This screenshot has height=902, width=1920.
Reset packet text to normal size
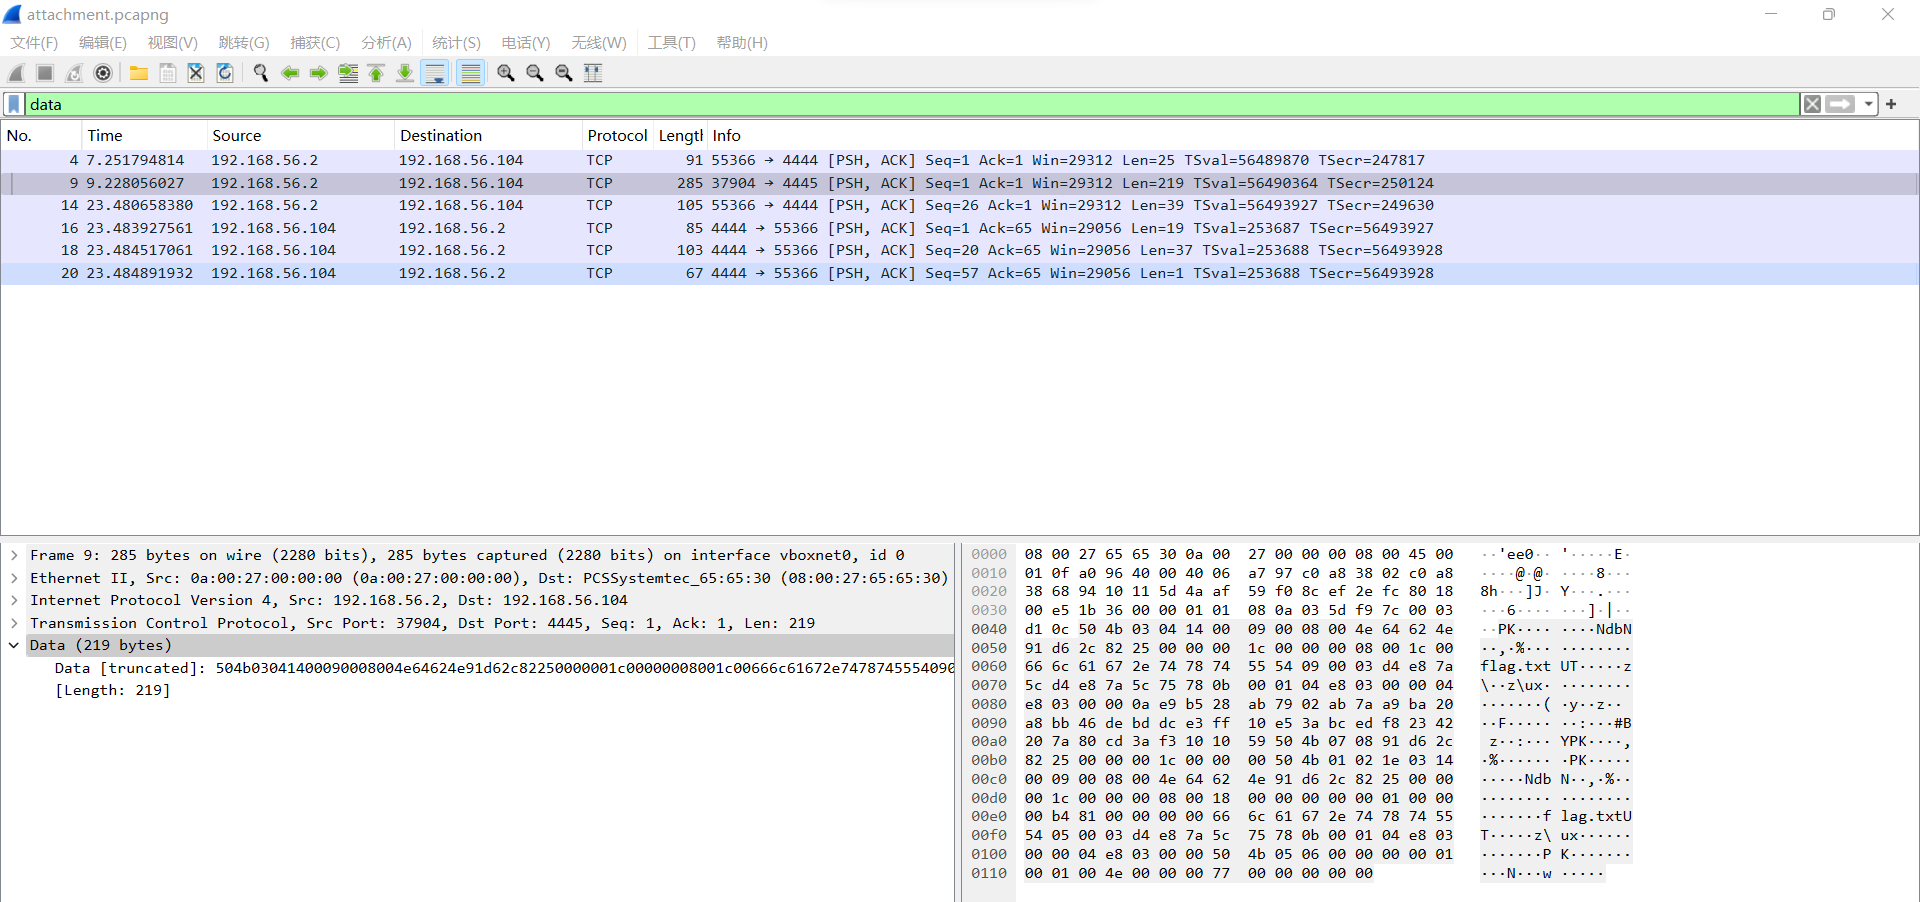tap(564, 73)
